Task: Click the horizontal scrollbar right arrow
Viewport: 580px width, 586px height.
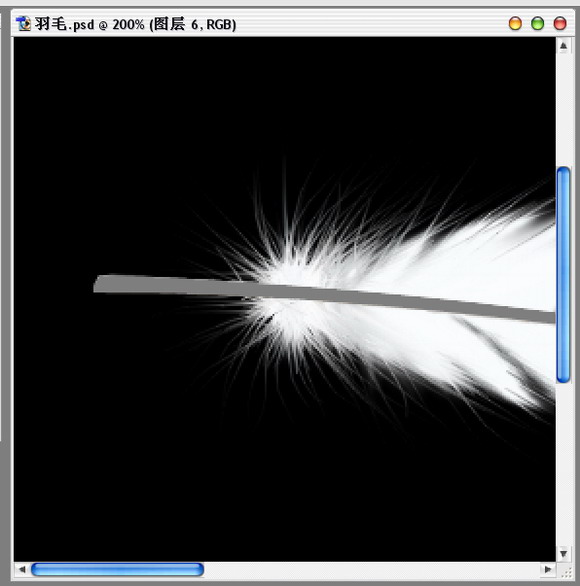Action: point(548,570)
